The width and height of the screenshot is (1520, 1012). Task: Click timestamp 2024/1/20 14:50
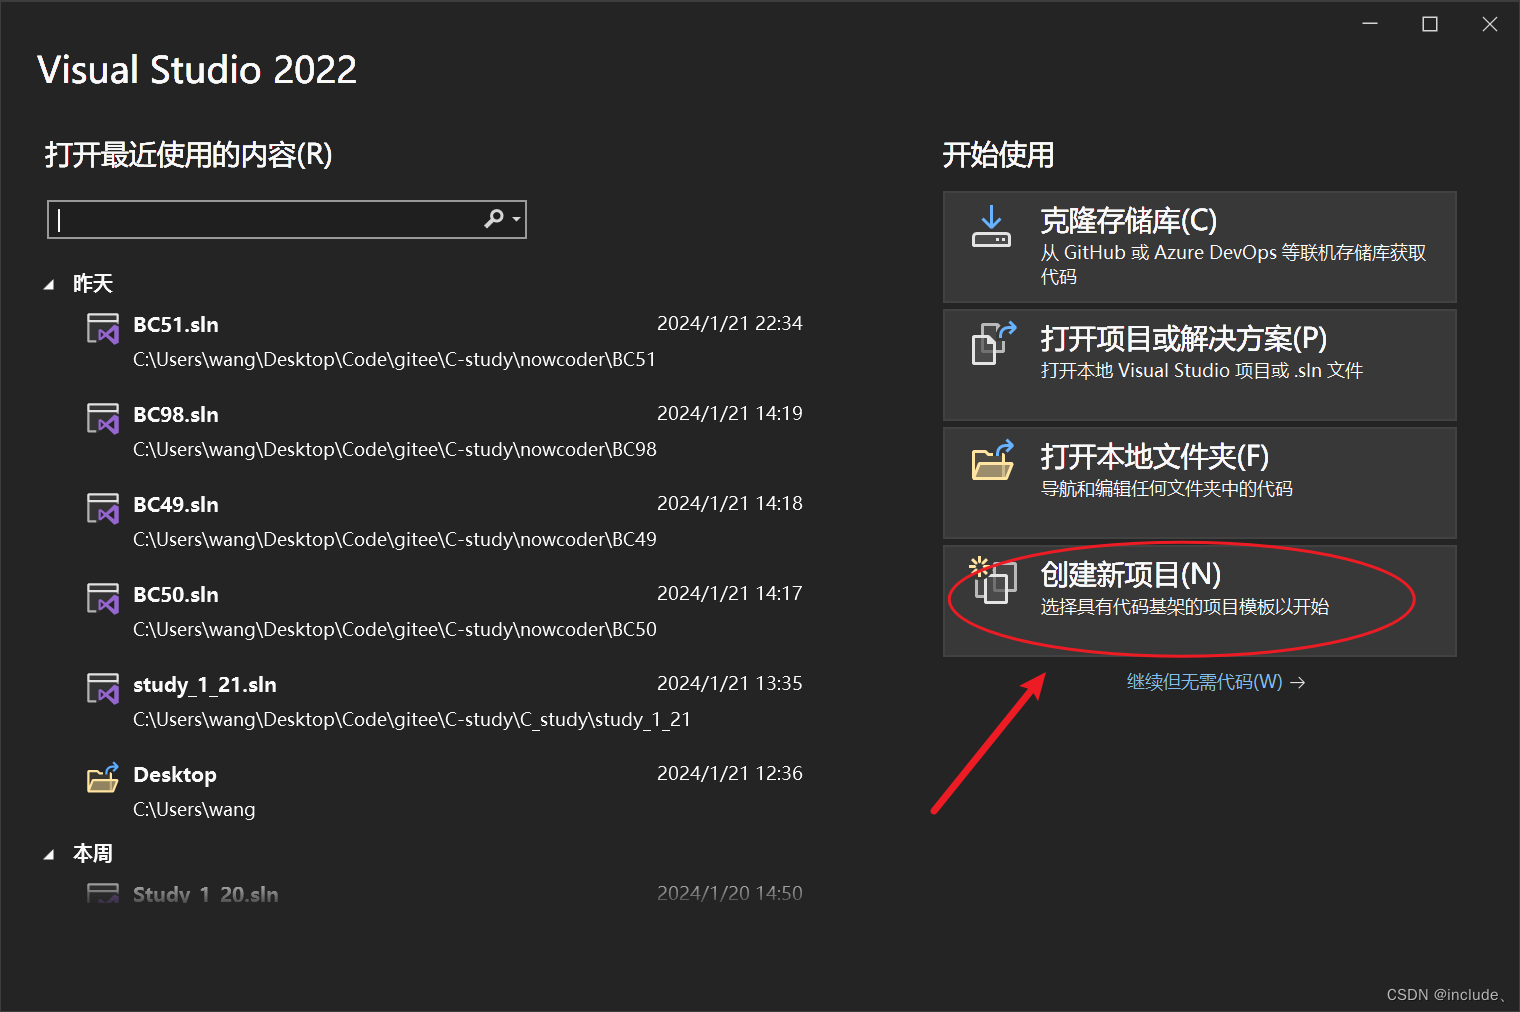point(729,893)
